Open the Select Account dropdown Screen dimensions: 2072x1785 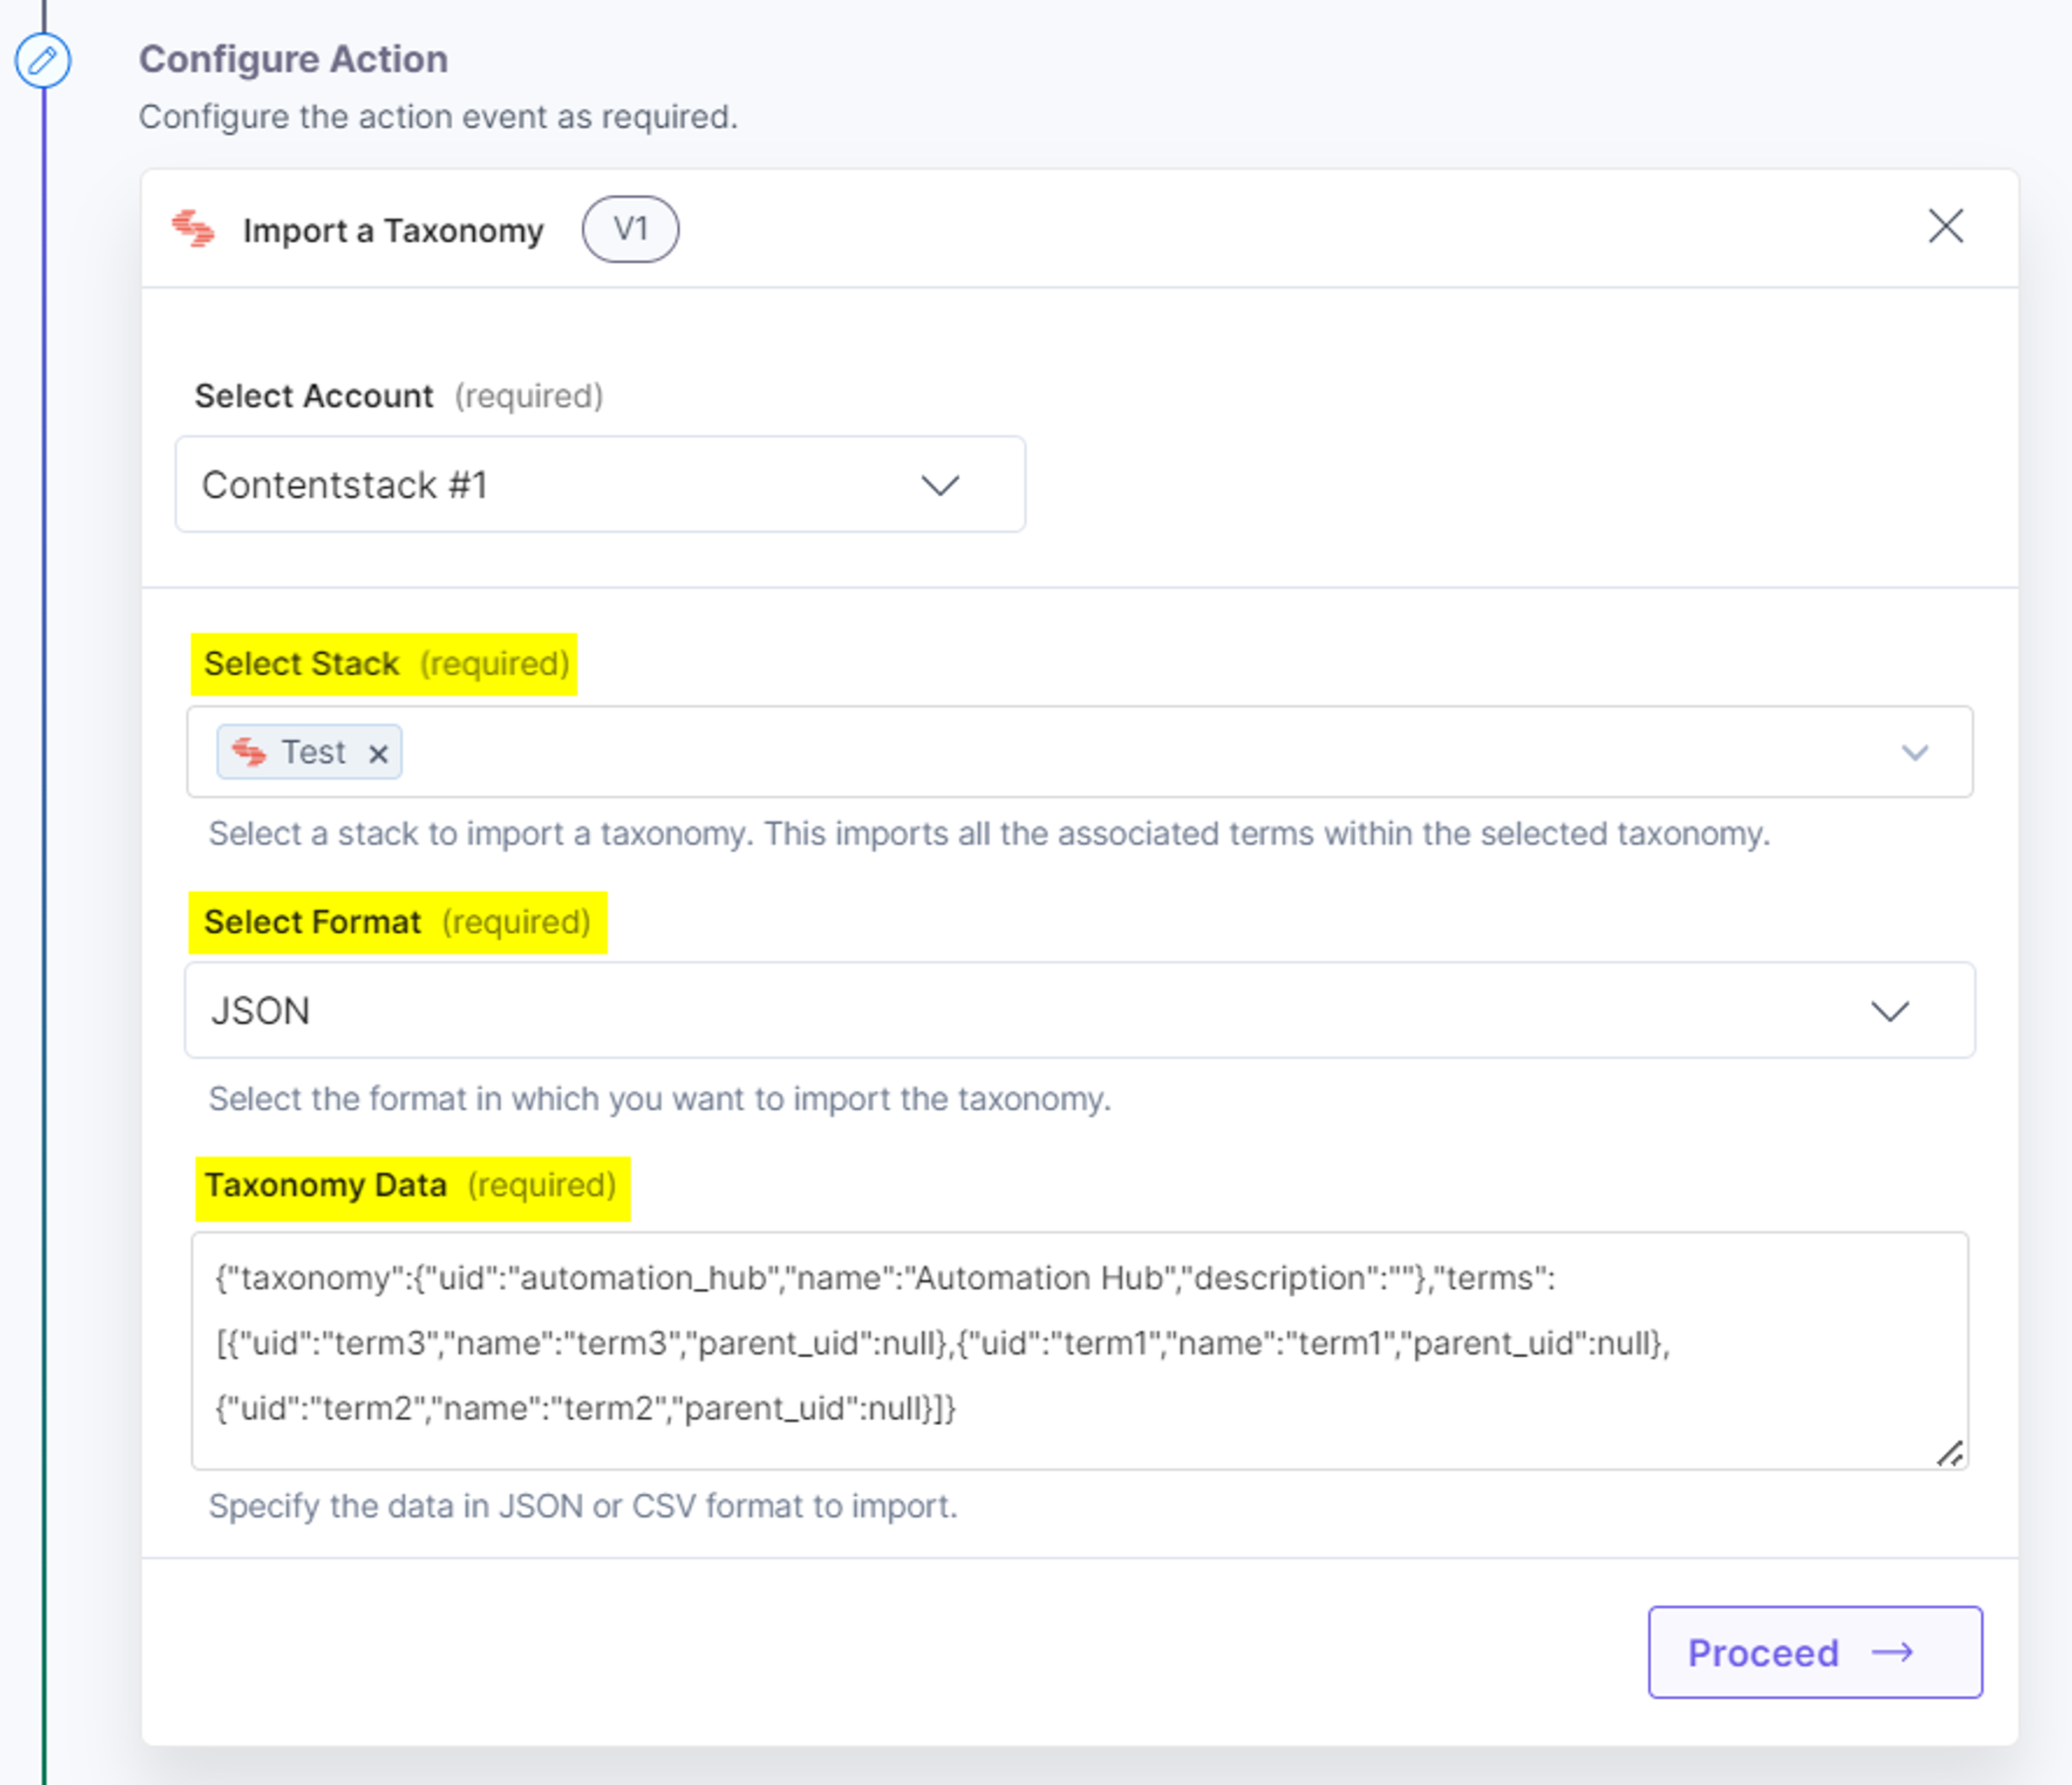pyautogui.click(x=600, y=485)
